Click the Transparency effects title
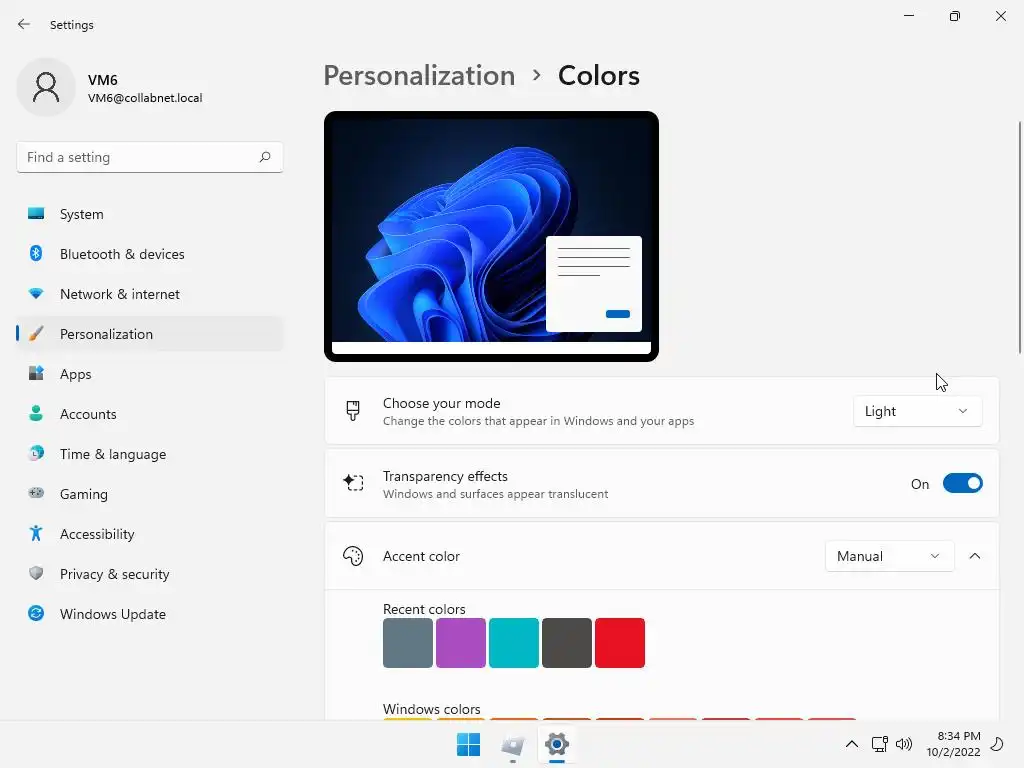 coord(445,476)
